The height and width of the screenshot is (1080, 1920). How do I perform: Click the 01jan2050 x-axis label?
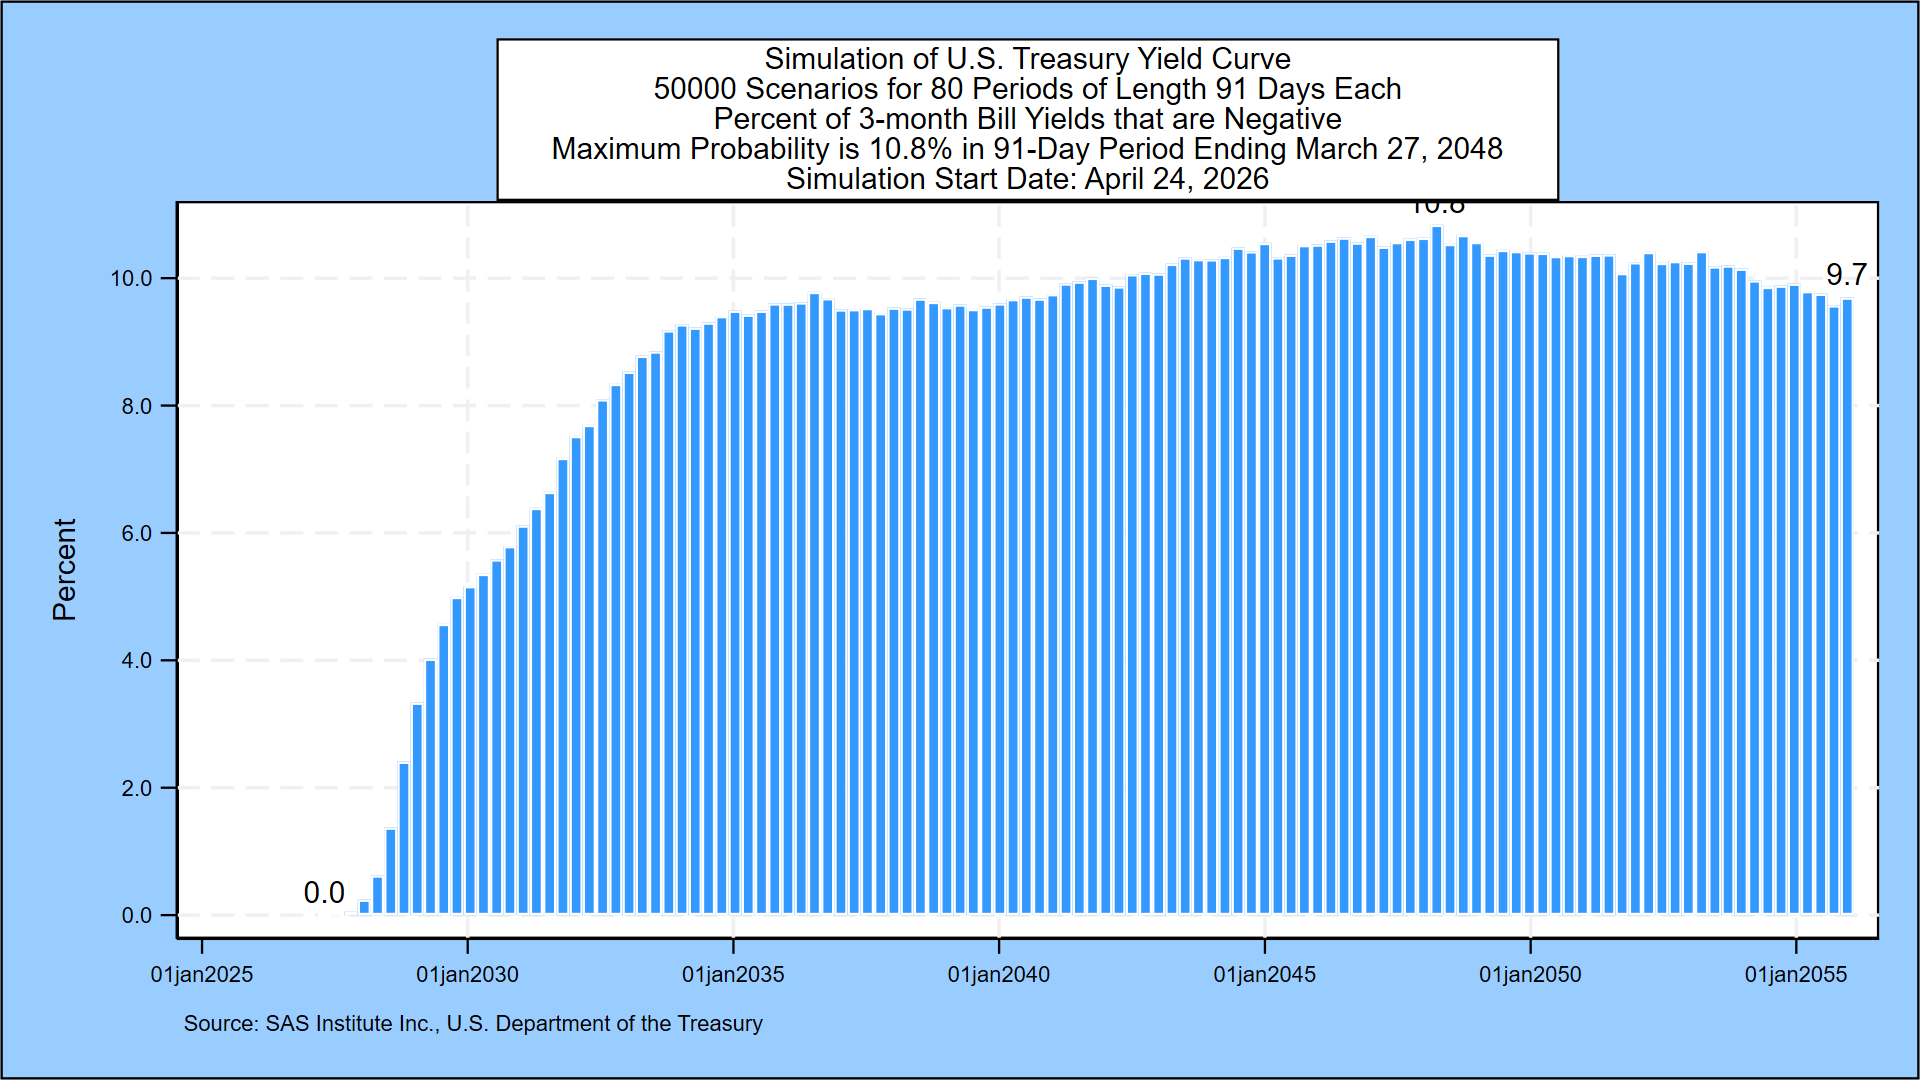click(1530, 974)
